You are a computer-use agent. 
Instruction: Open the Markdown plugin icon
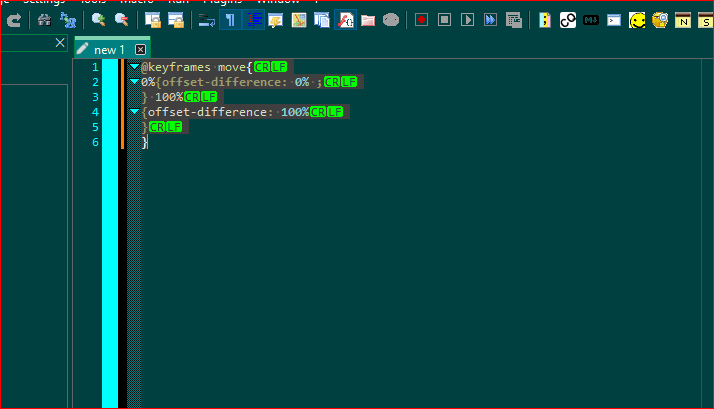(x=591, y=20)
